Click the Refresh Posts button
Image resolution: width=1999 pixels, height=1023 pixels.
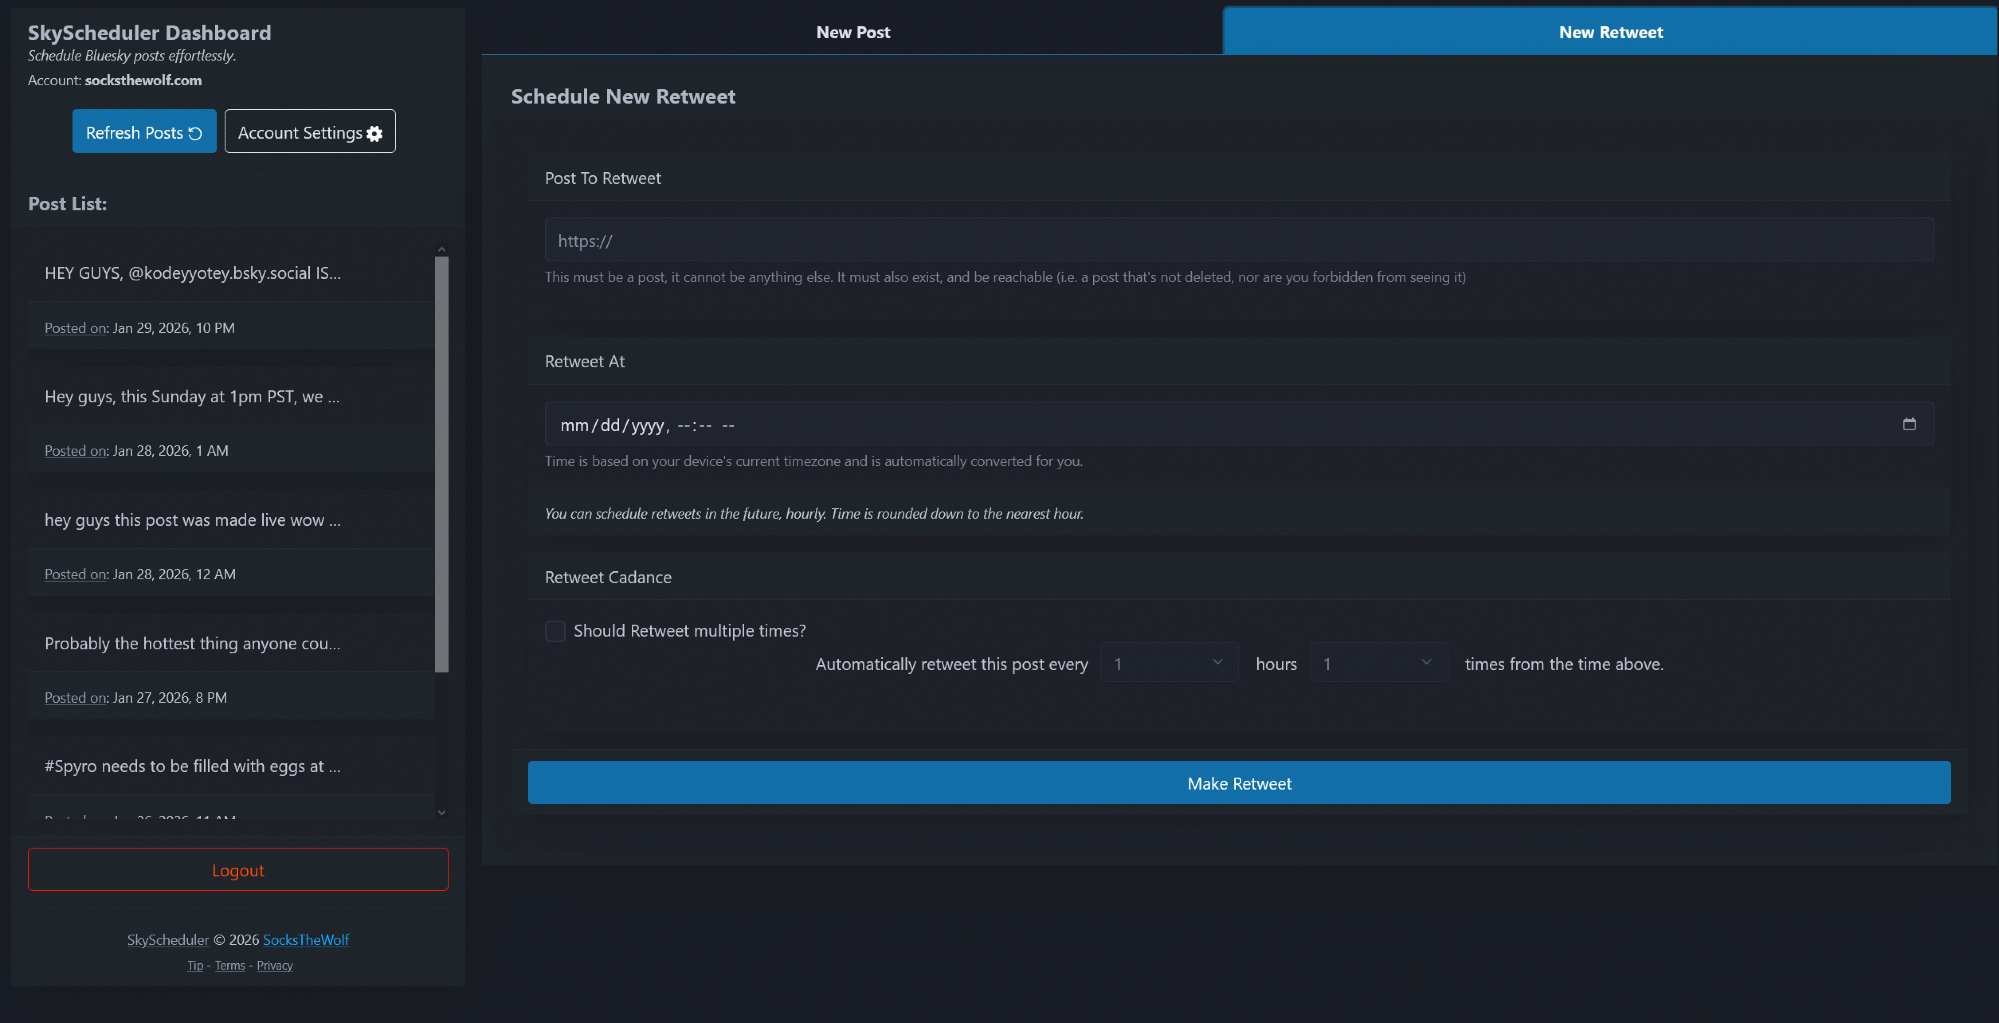coord(144,132)
